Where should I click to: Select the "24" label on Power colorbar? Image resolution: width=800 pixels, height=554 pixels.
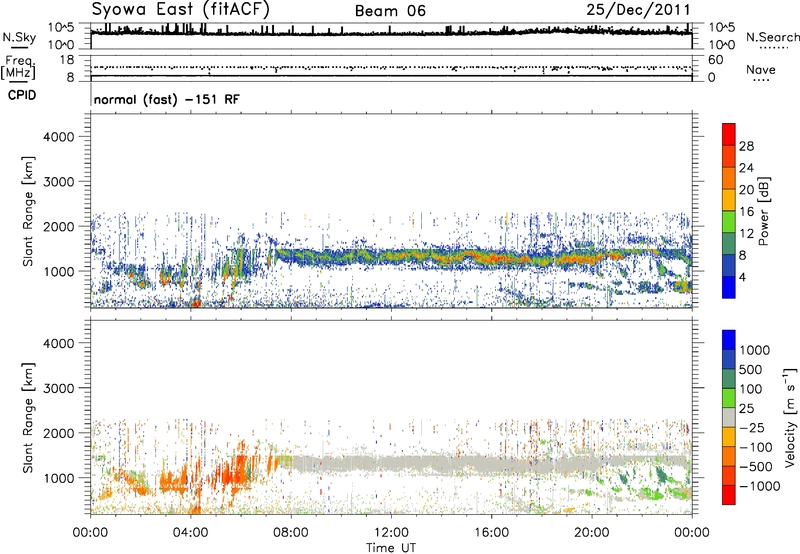coord(746,168)
